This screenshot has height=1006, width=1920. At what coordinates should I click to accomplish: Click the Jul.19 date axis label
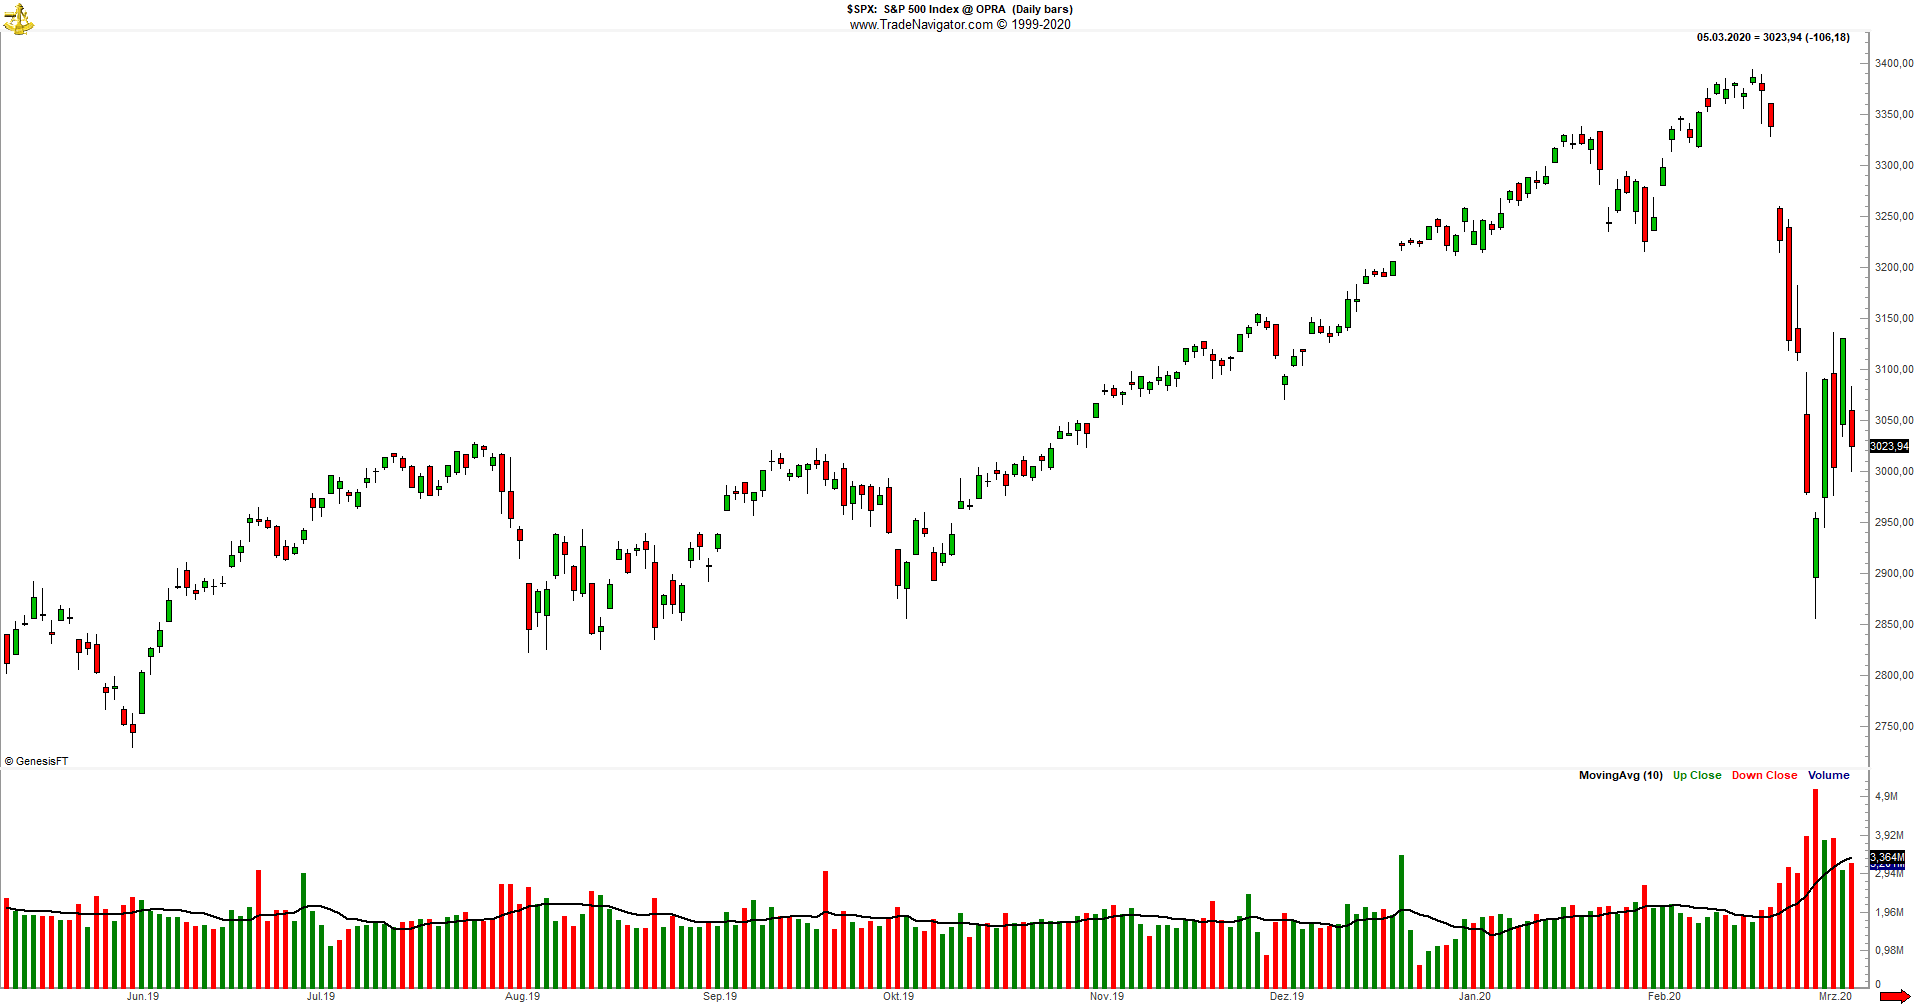coord(321,996)
